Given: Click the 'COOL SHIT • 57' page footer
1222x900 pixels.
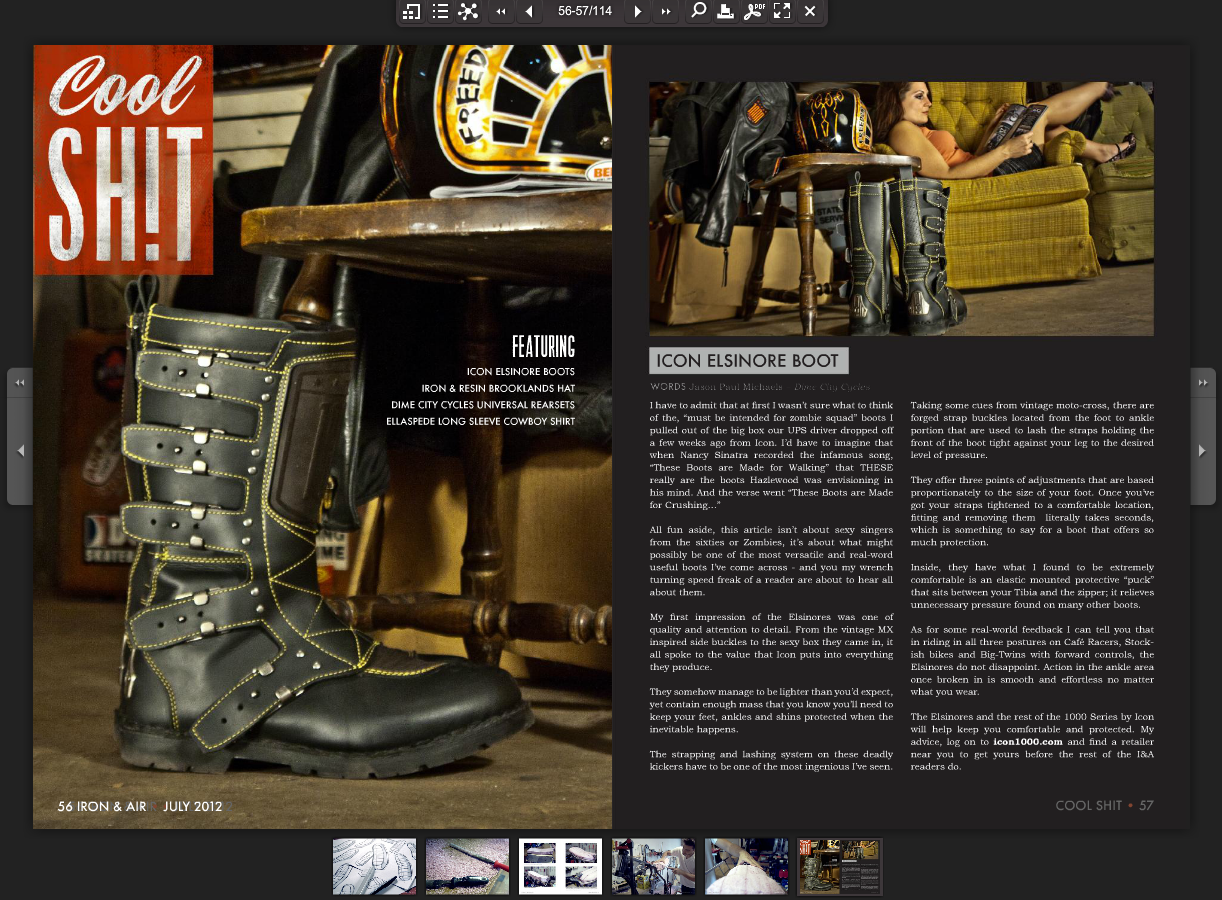Looking at the screenshot, I should tap(1104, 805).
